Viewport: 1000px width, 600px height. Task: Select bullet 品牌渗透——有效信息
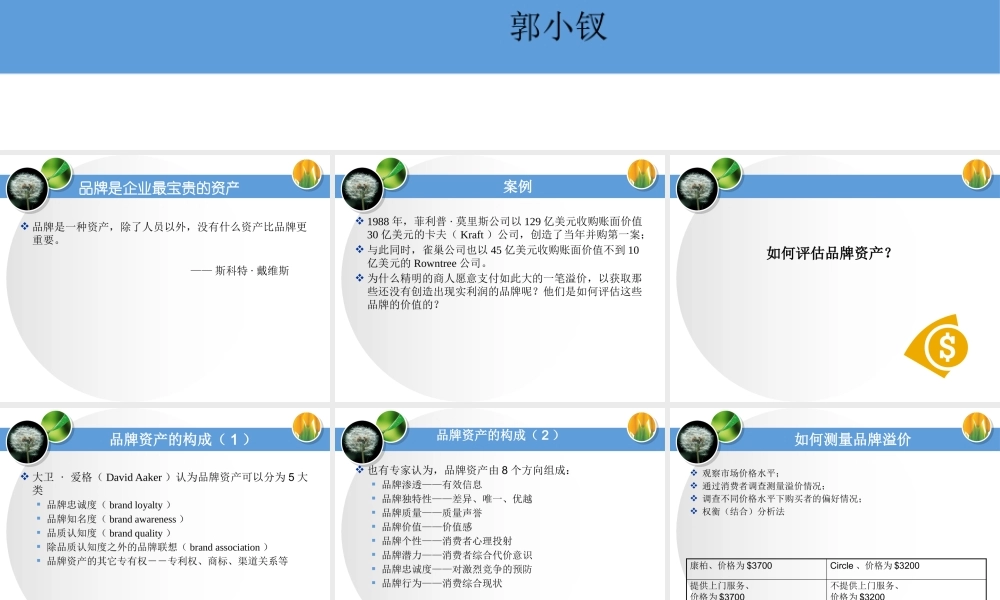[432, 485]
